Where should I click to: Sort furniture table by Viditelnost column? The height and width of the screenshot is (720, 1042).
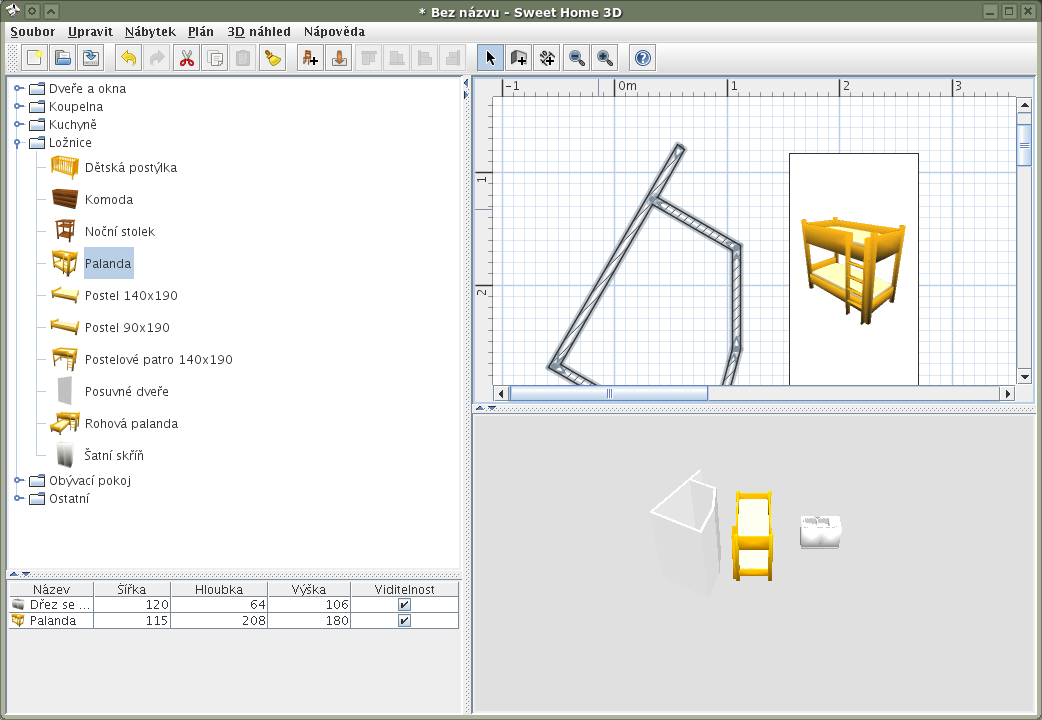pos(405,589)
